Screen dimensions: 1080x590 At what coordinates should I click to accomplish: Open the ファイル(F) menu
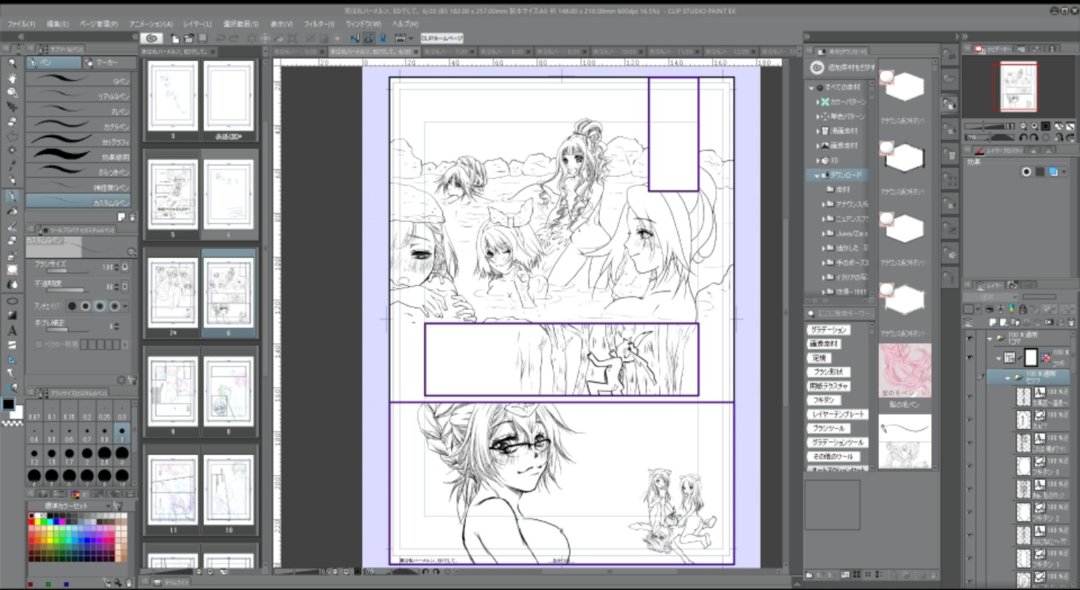coord(21,23)
